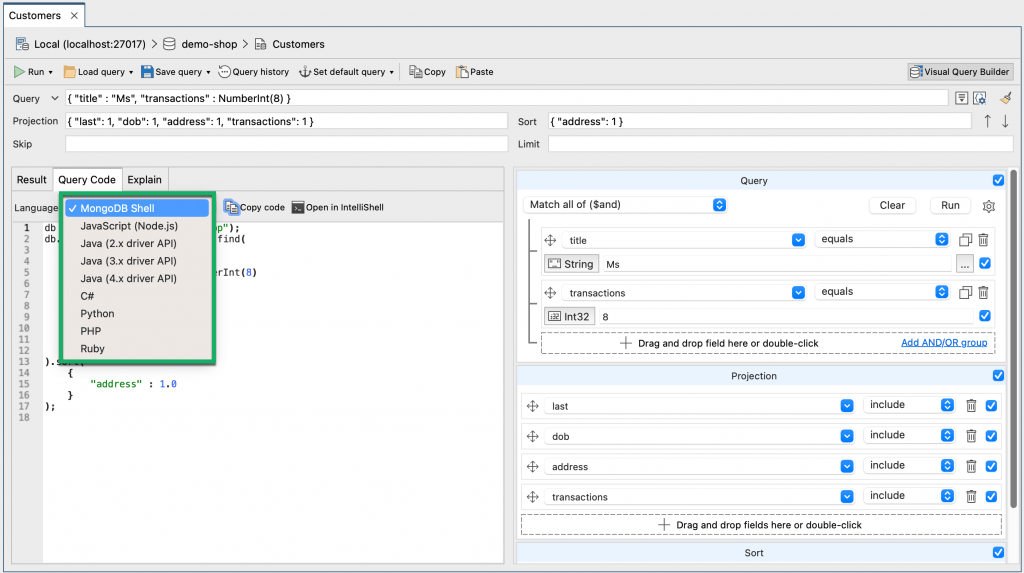Open the Query history tool
Image resolution: width=1024 pixels, height=573 pixels.
point(254,72)
